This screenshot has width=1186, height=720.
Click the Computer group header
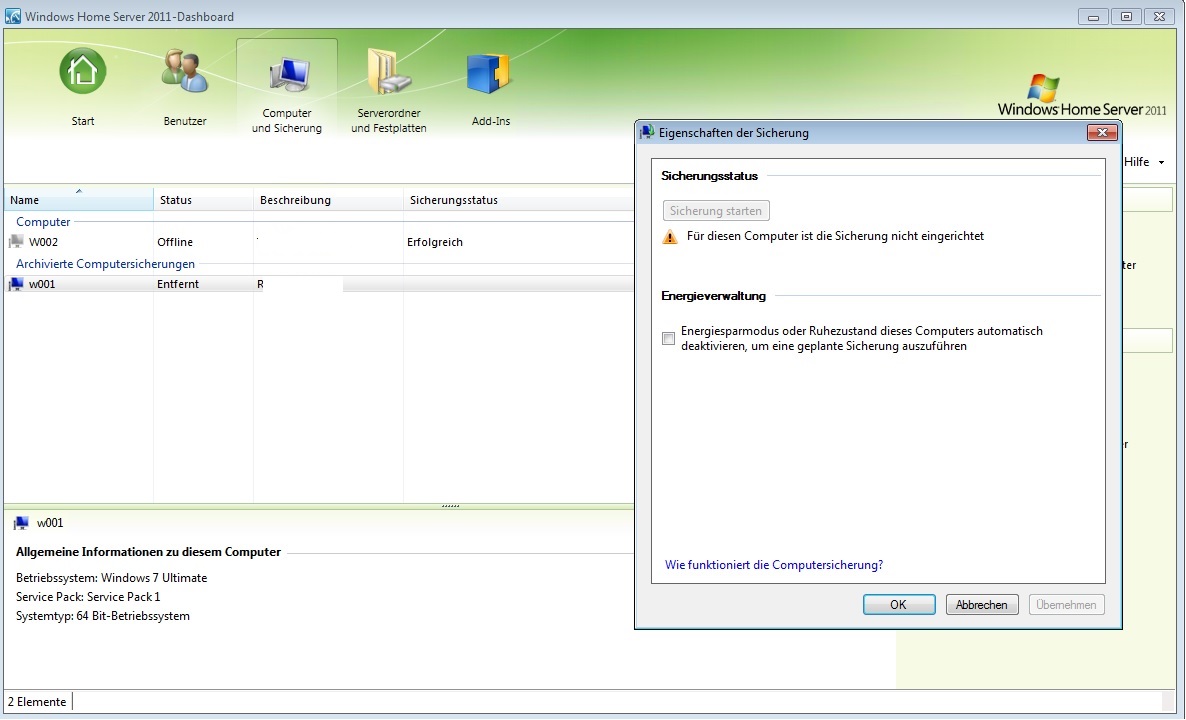(x=43, y=222)
